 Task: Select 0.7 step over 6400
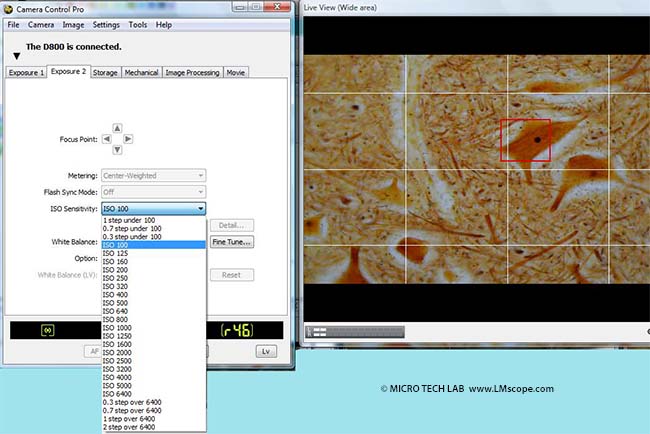coord(154,411)
